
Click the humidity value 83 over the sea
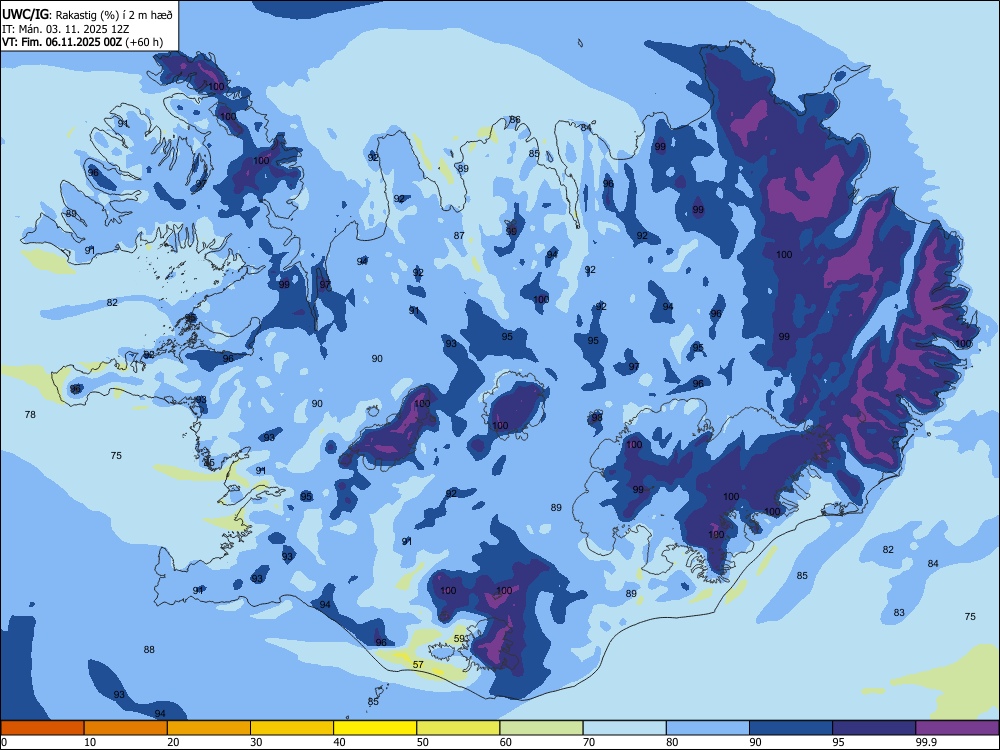[x=899, y=612]
